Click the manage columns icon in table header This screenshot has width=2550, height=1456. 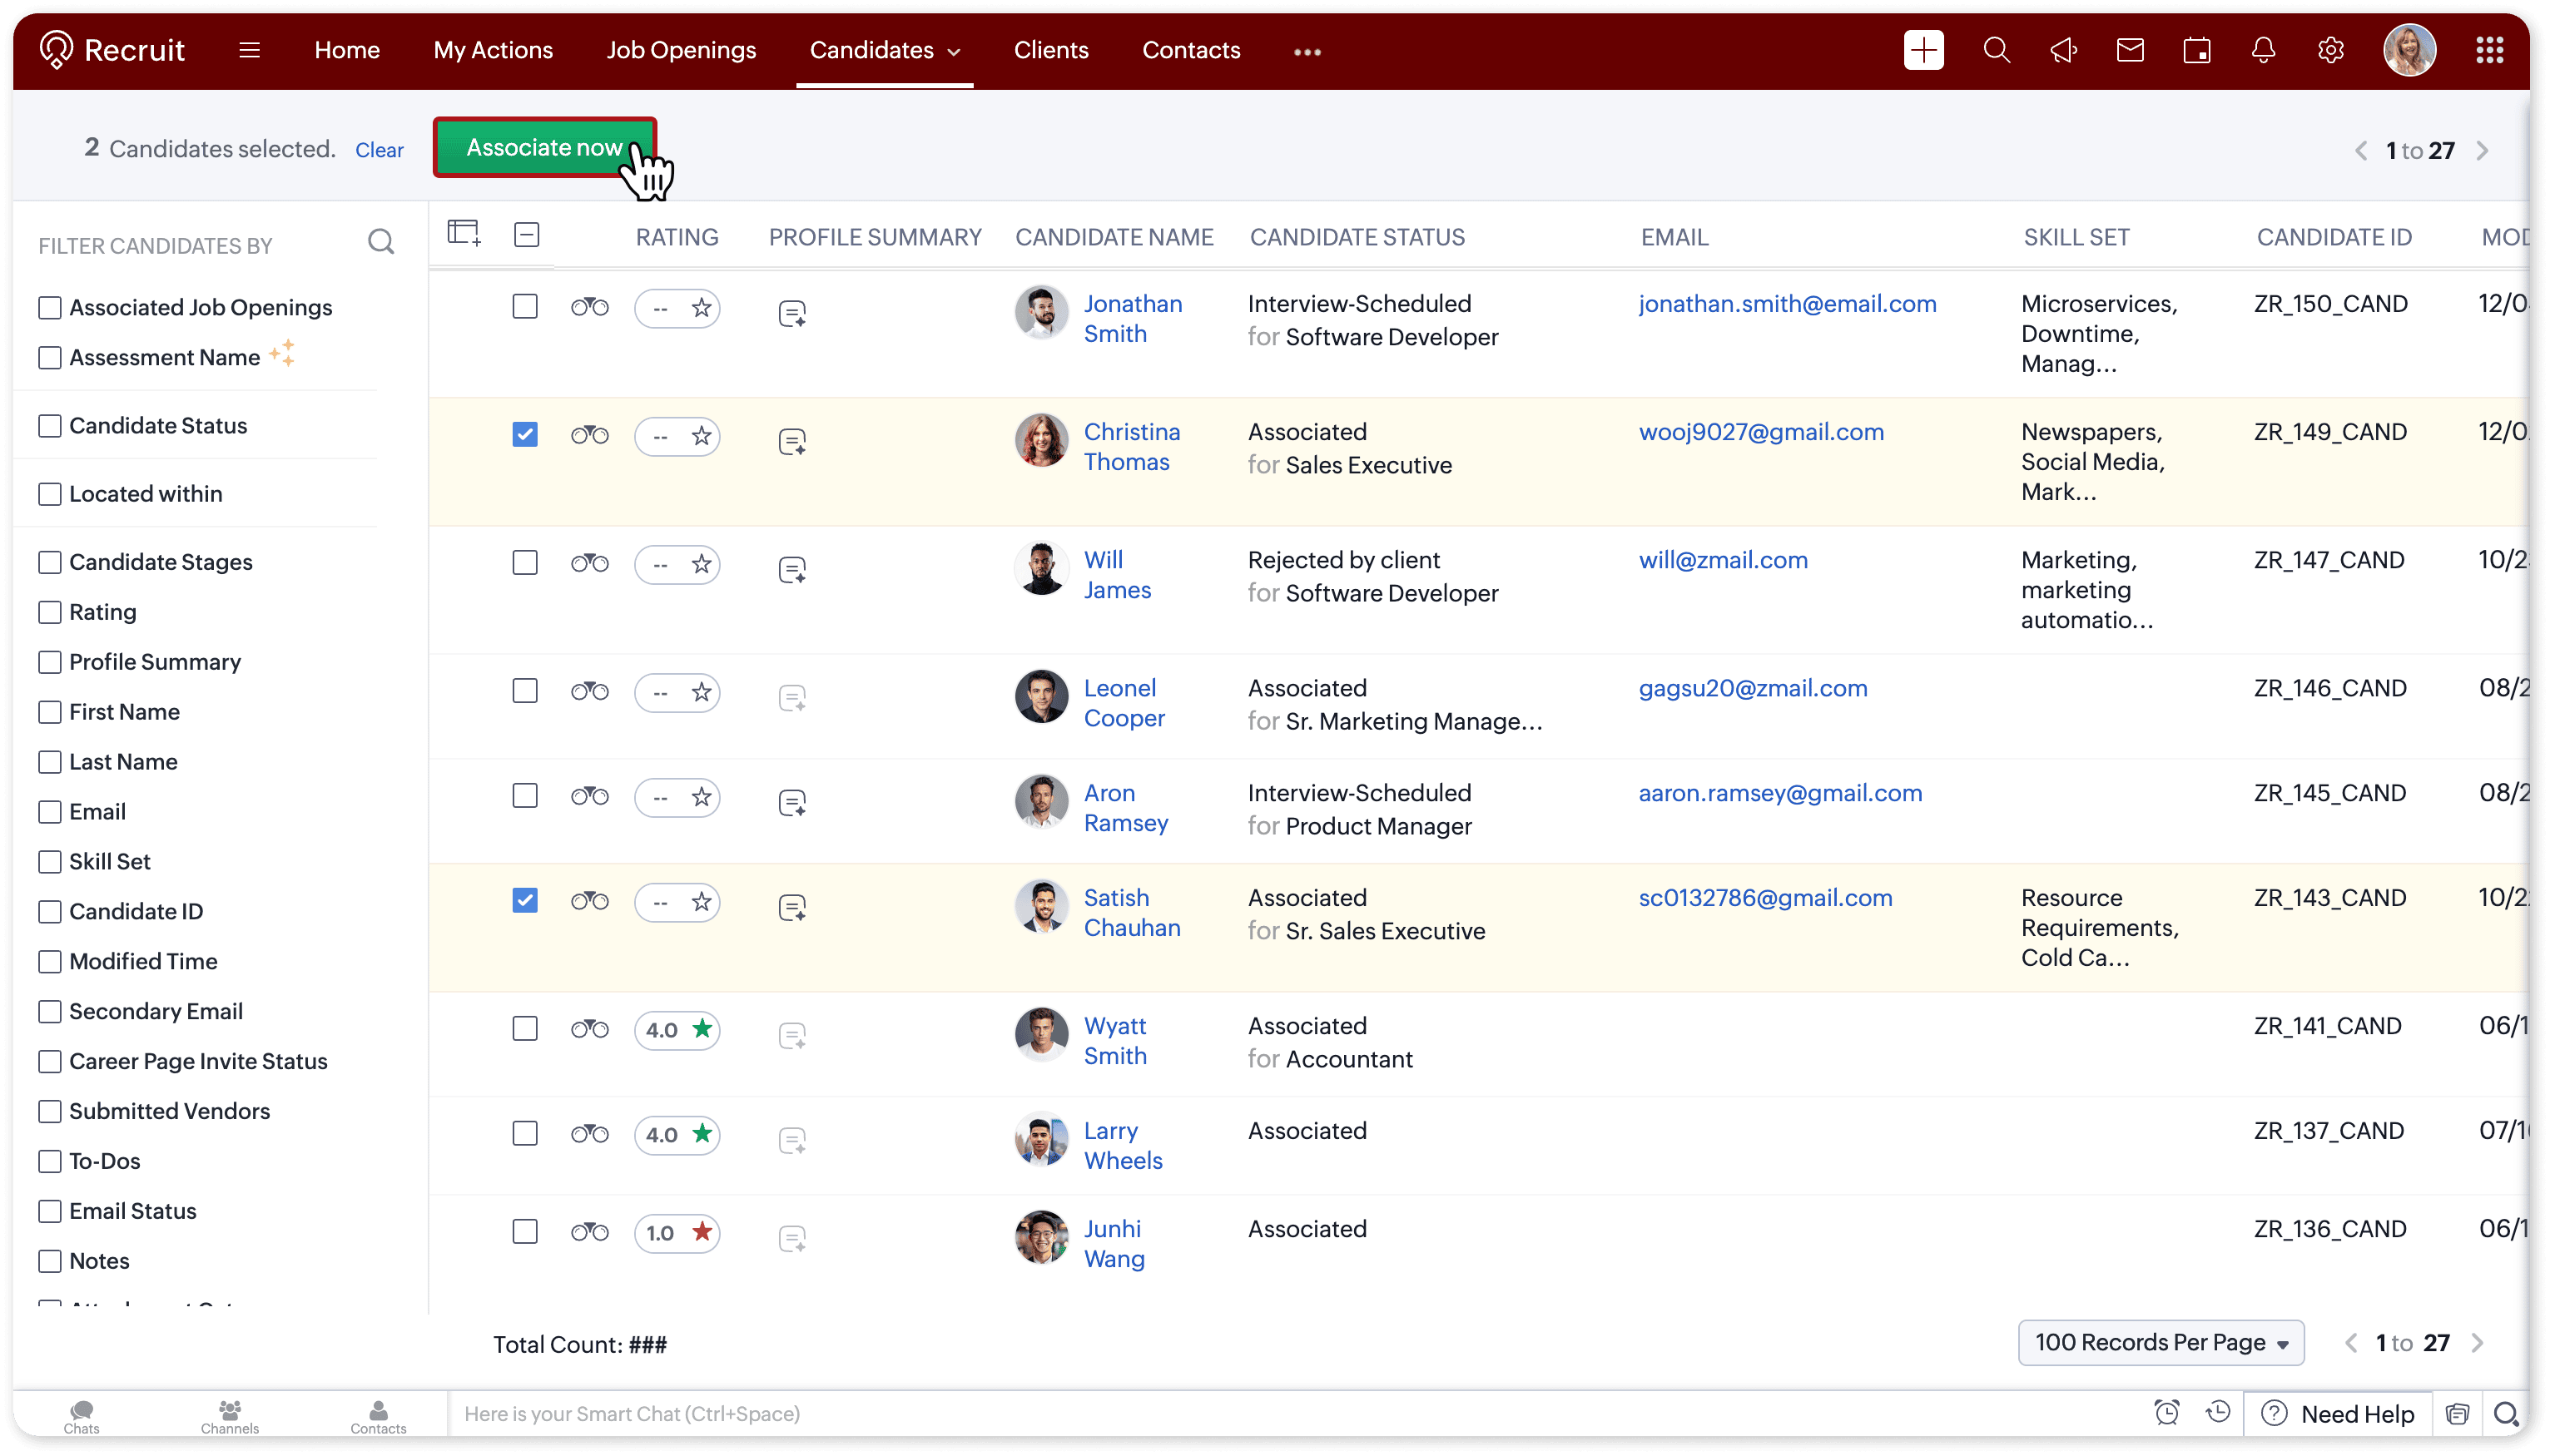pyautogui.click(x=463, y=234)
